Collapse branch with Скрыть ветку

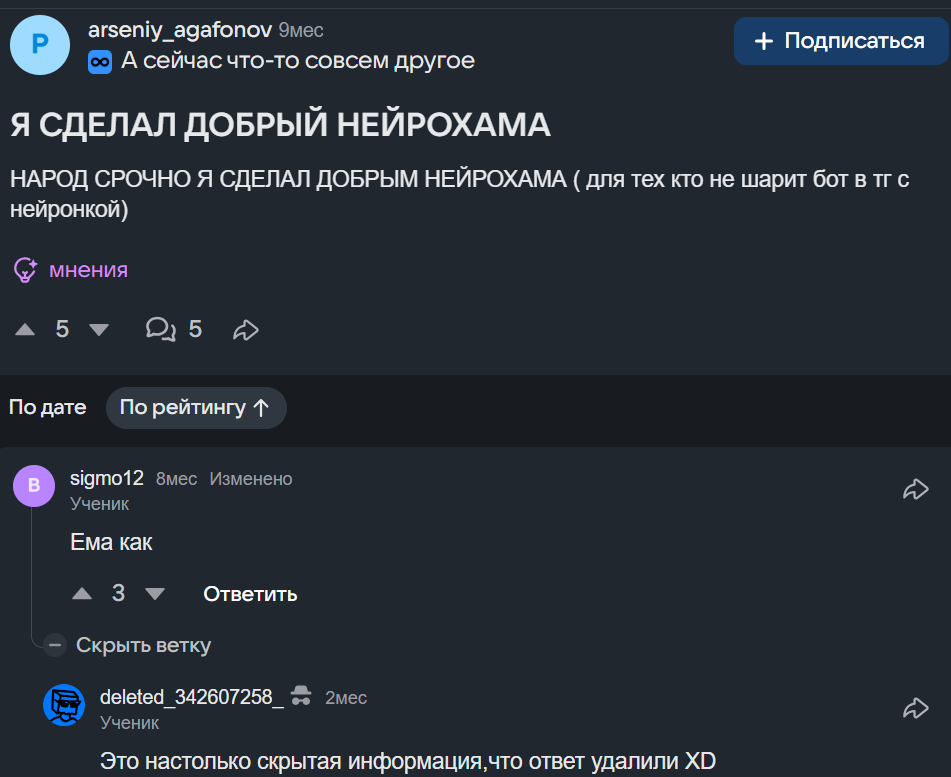(143, 645)
